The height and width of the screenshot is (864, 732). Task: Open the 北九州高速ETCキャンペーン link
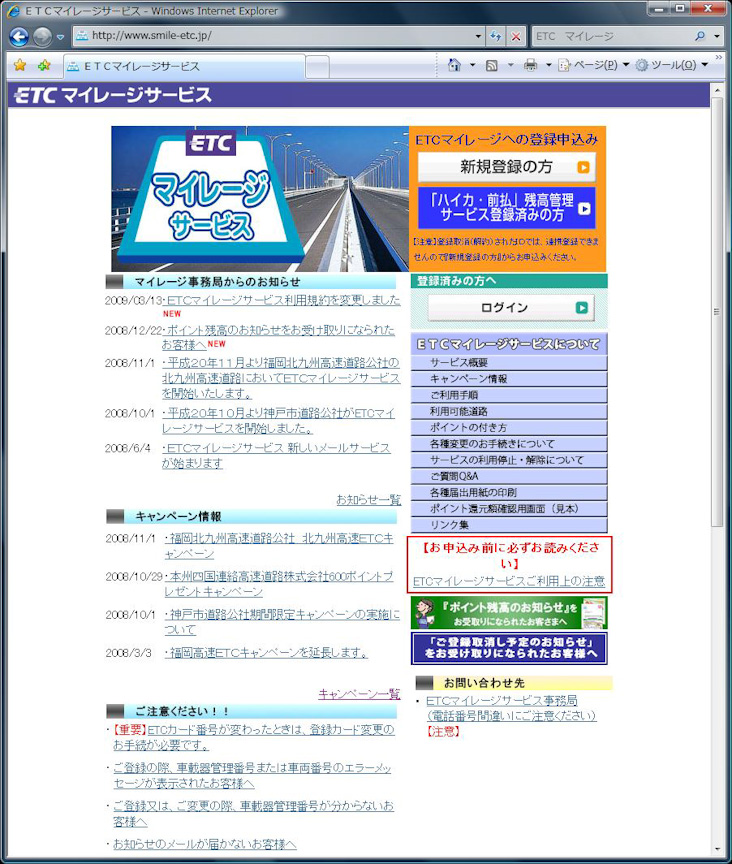point(279,546)
